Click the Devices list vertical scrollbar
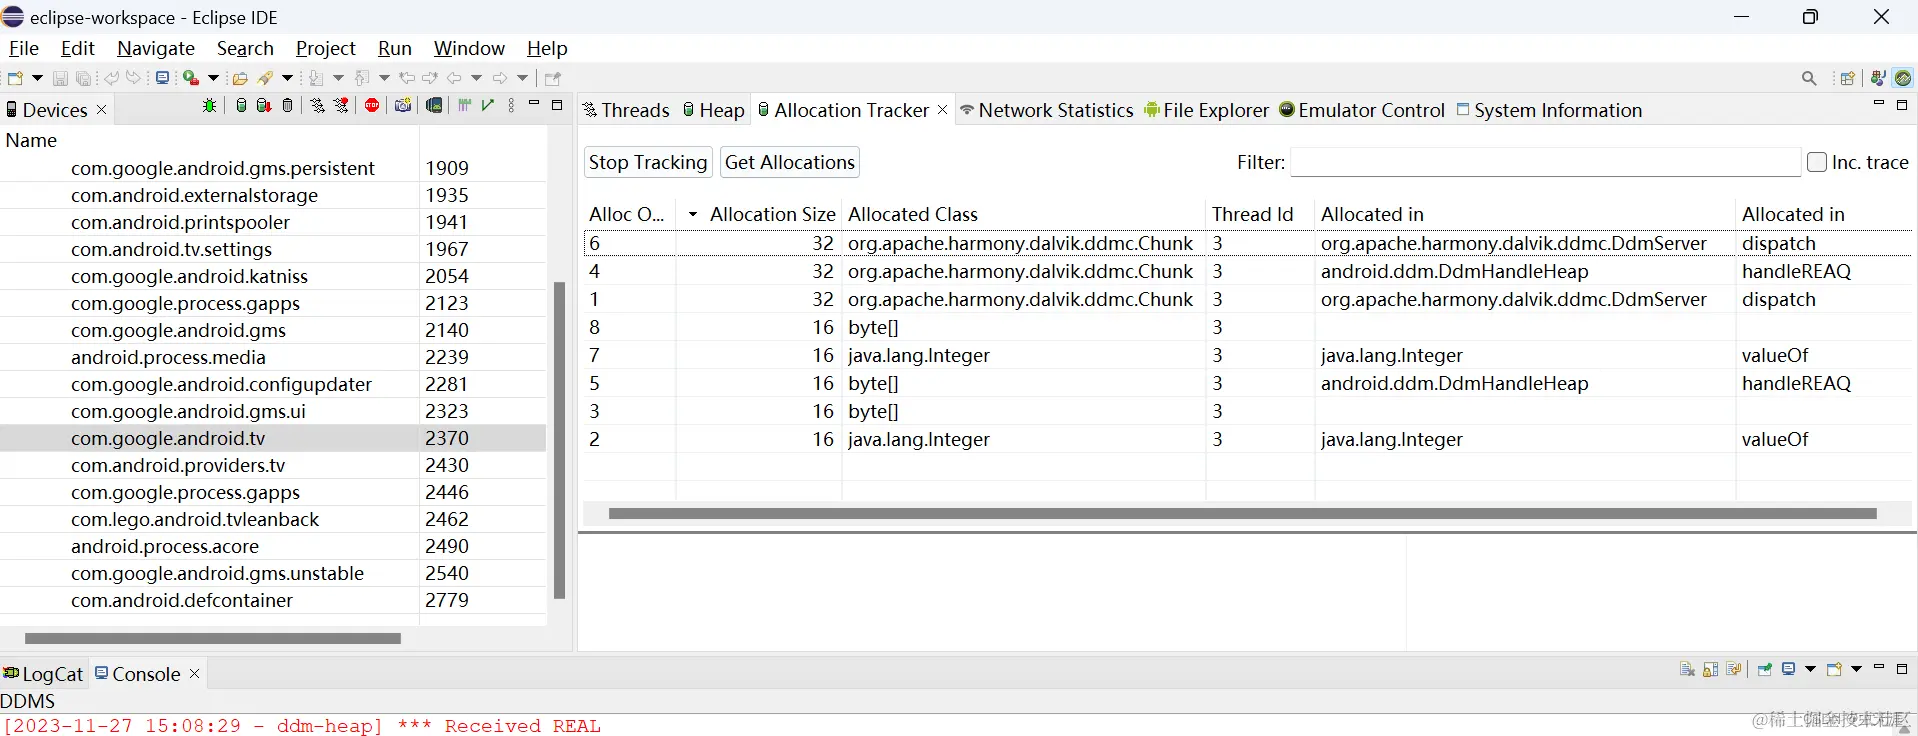Viewport: 1918px width, 736px height. (559, 440)
